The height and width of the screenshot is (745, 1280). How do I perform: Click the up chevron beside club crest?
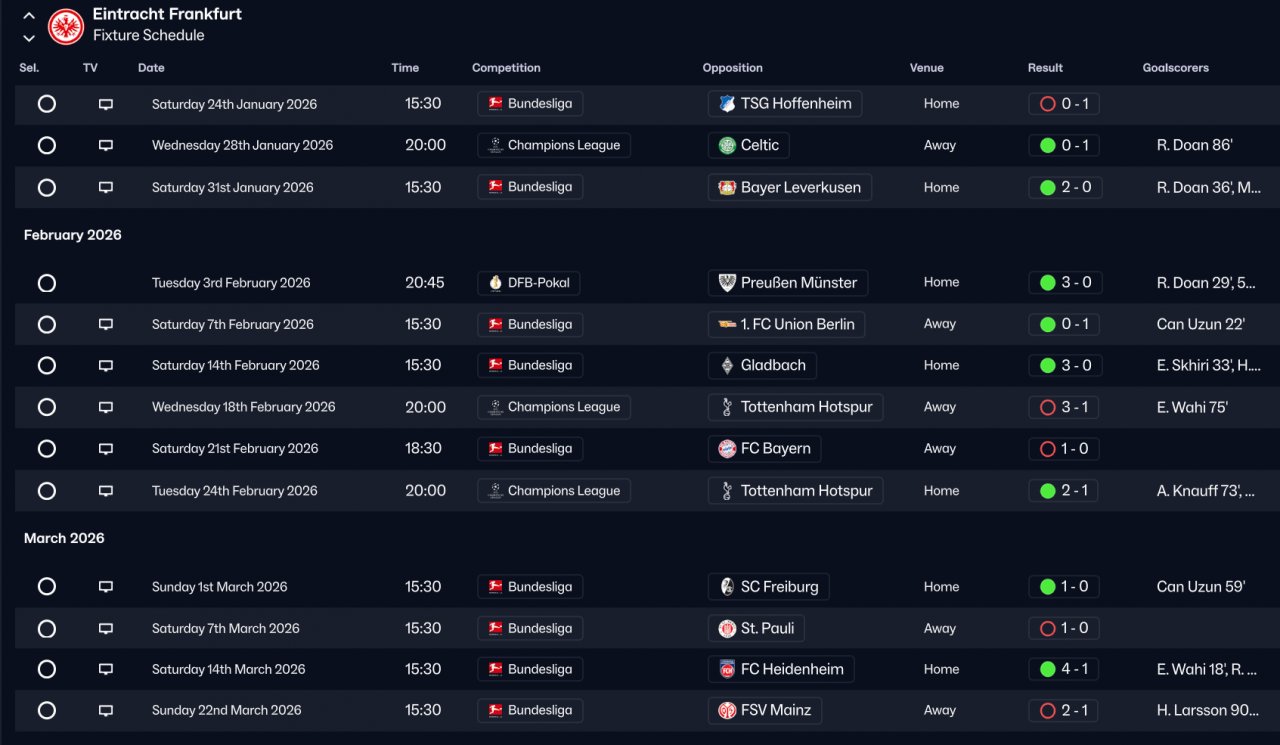[x=29, y=16]
